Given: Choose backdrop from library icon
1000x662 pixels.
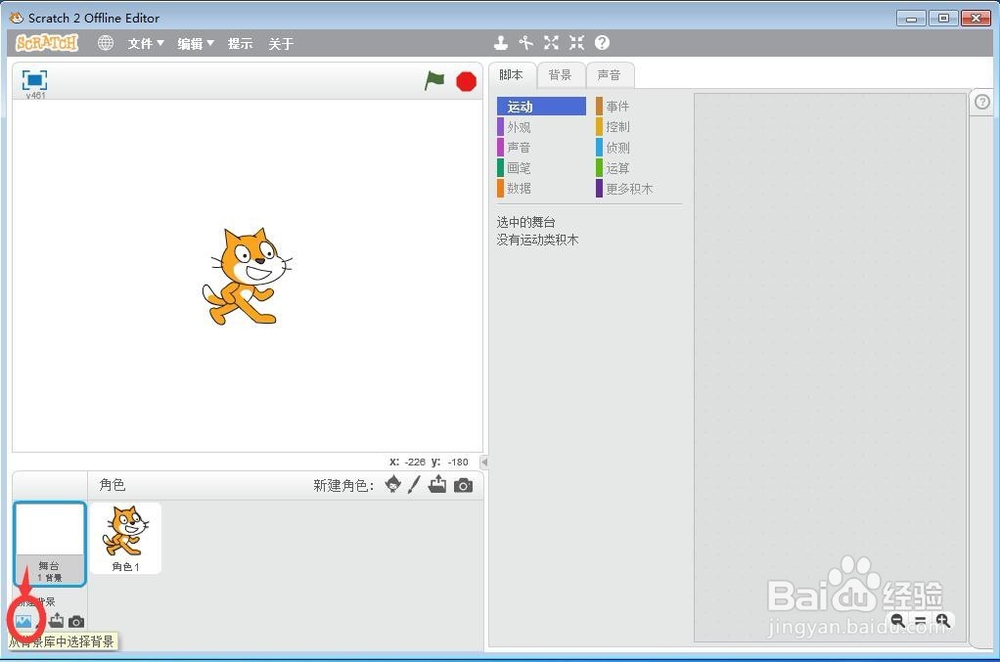Looking at the screenshot, I should 24,621.
